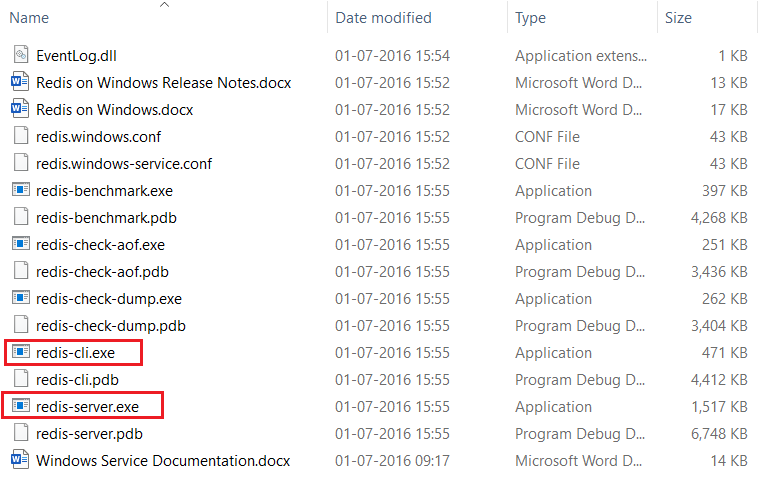Click the file icon for redis-cli.pdb
This screenshot has height=492, width=759.
(x=20, y=379)
